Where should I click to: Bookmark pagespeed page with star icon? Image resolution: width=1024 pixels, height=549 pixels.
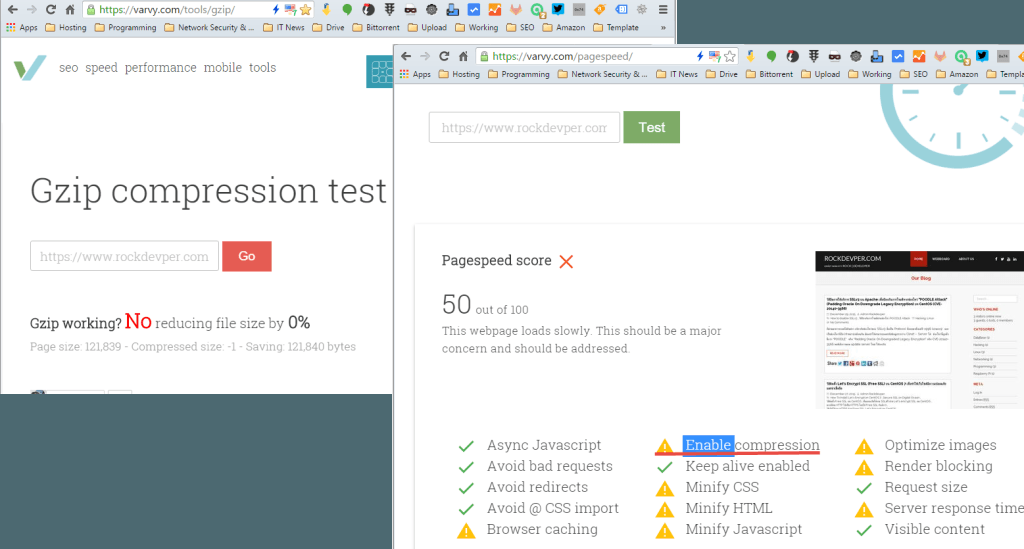point(729,56)
